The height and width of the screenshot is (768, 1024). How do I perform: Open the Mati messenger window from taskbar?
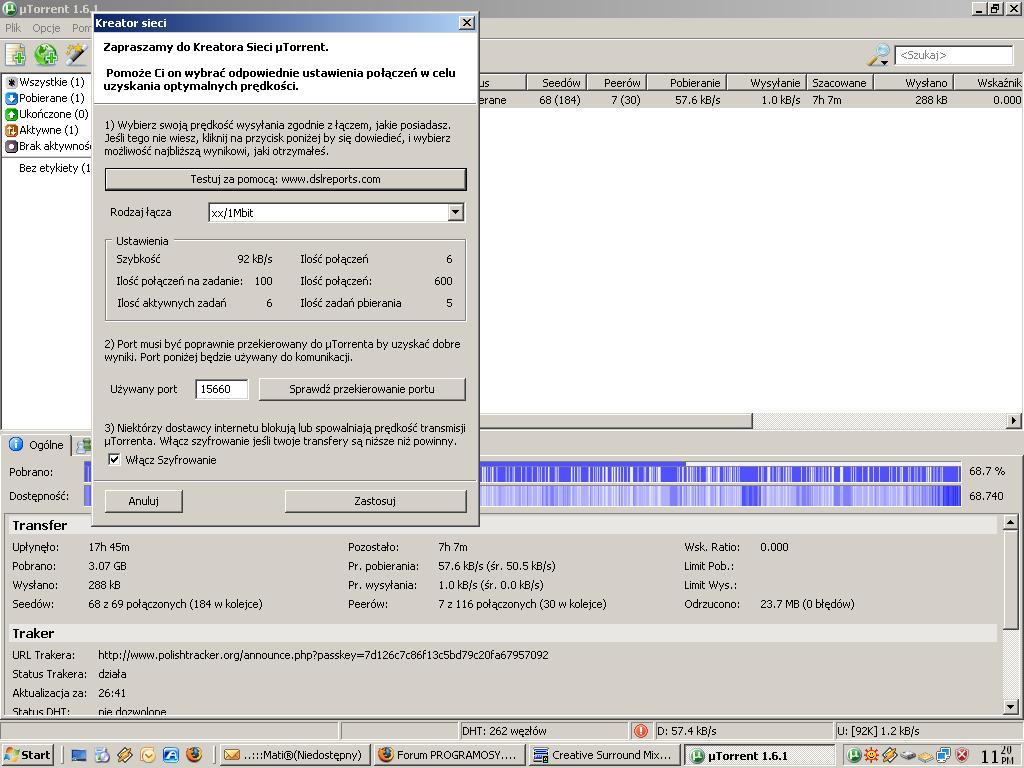[296, 755]
